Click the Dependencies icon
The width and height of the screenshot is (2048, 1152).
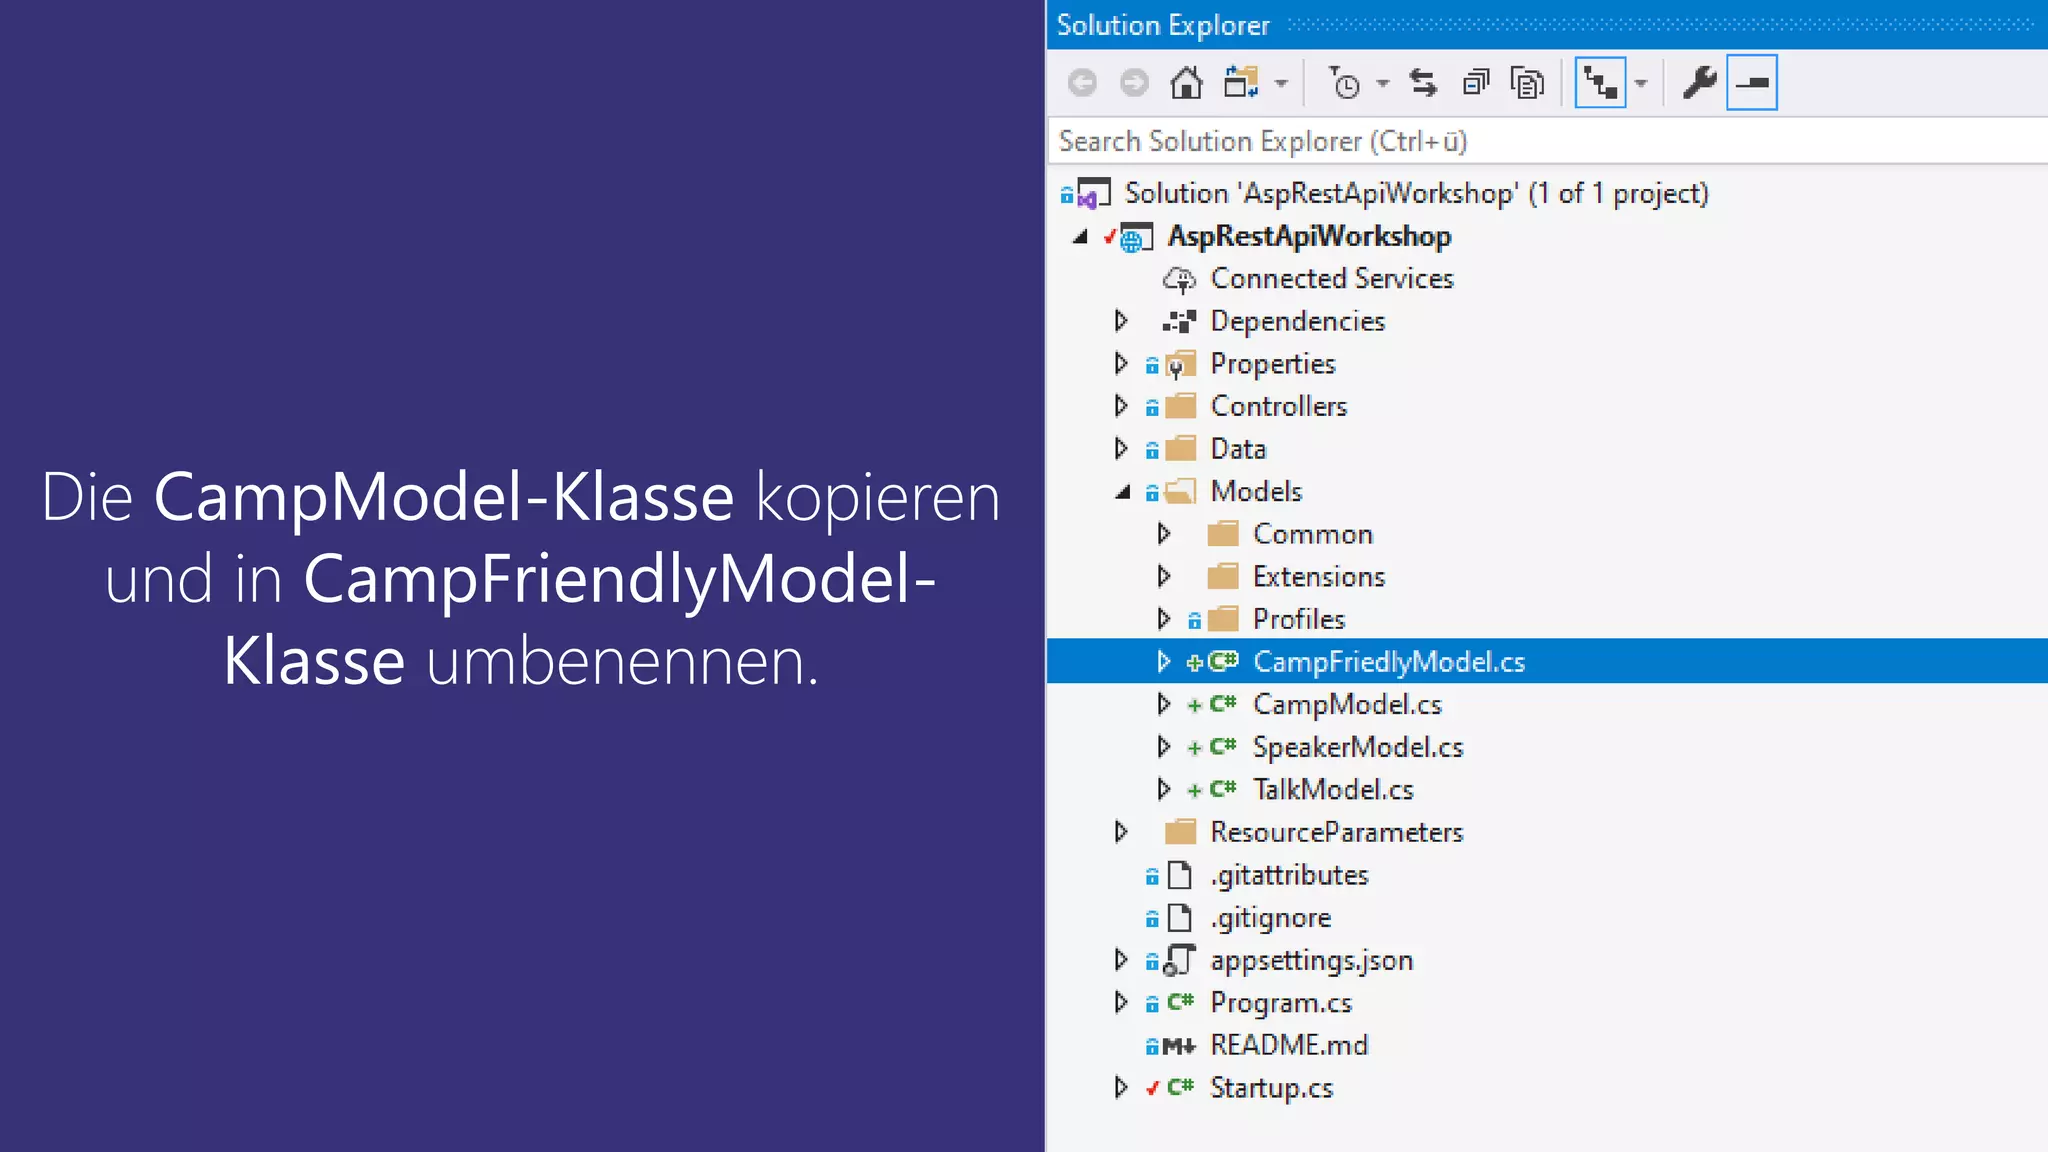click(x=1180, y=322)
